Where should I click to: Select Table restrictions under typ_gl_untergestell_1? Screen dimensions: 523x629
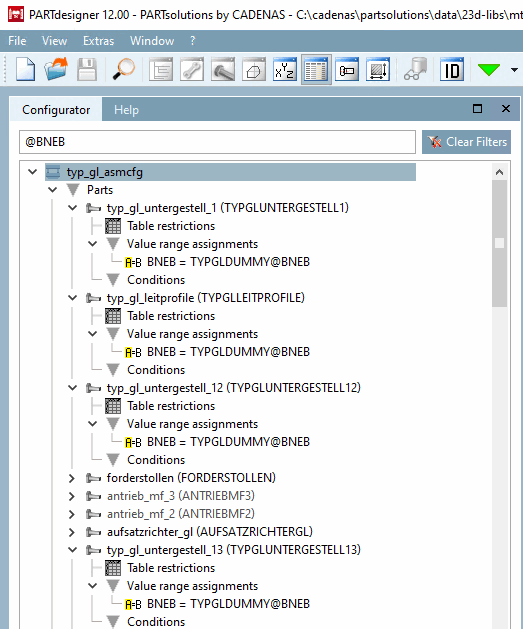pyautogui.click(x=171, y=226)
